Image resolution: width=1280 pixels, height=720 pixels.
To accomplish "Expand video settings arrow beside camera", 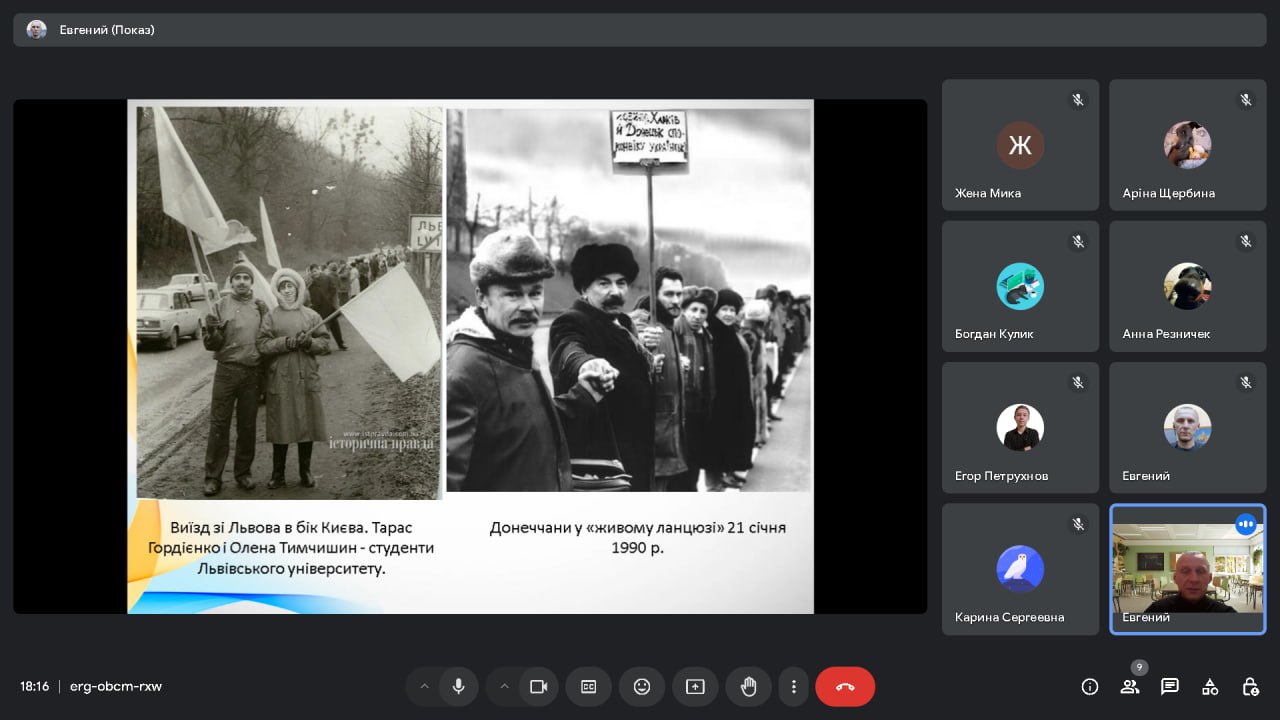I will click(x=504, y=686).
